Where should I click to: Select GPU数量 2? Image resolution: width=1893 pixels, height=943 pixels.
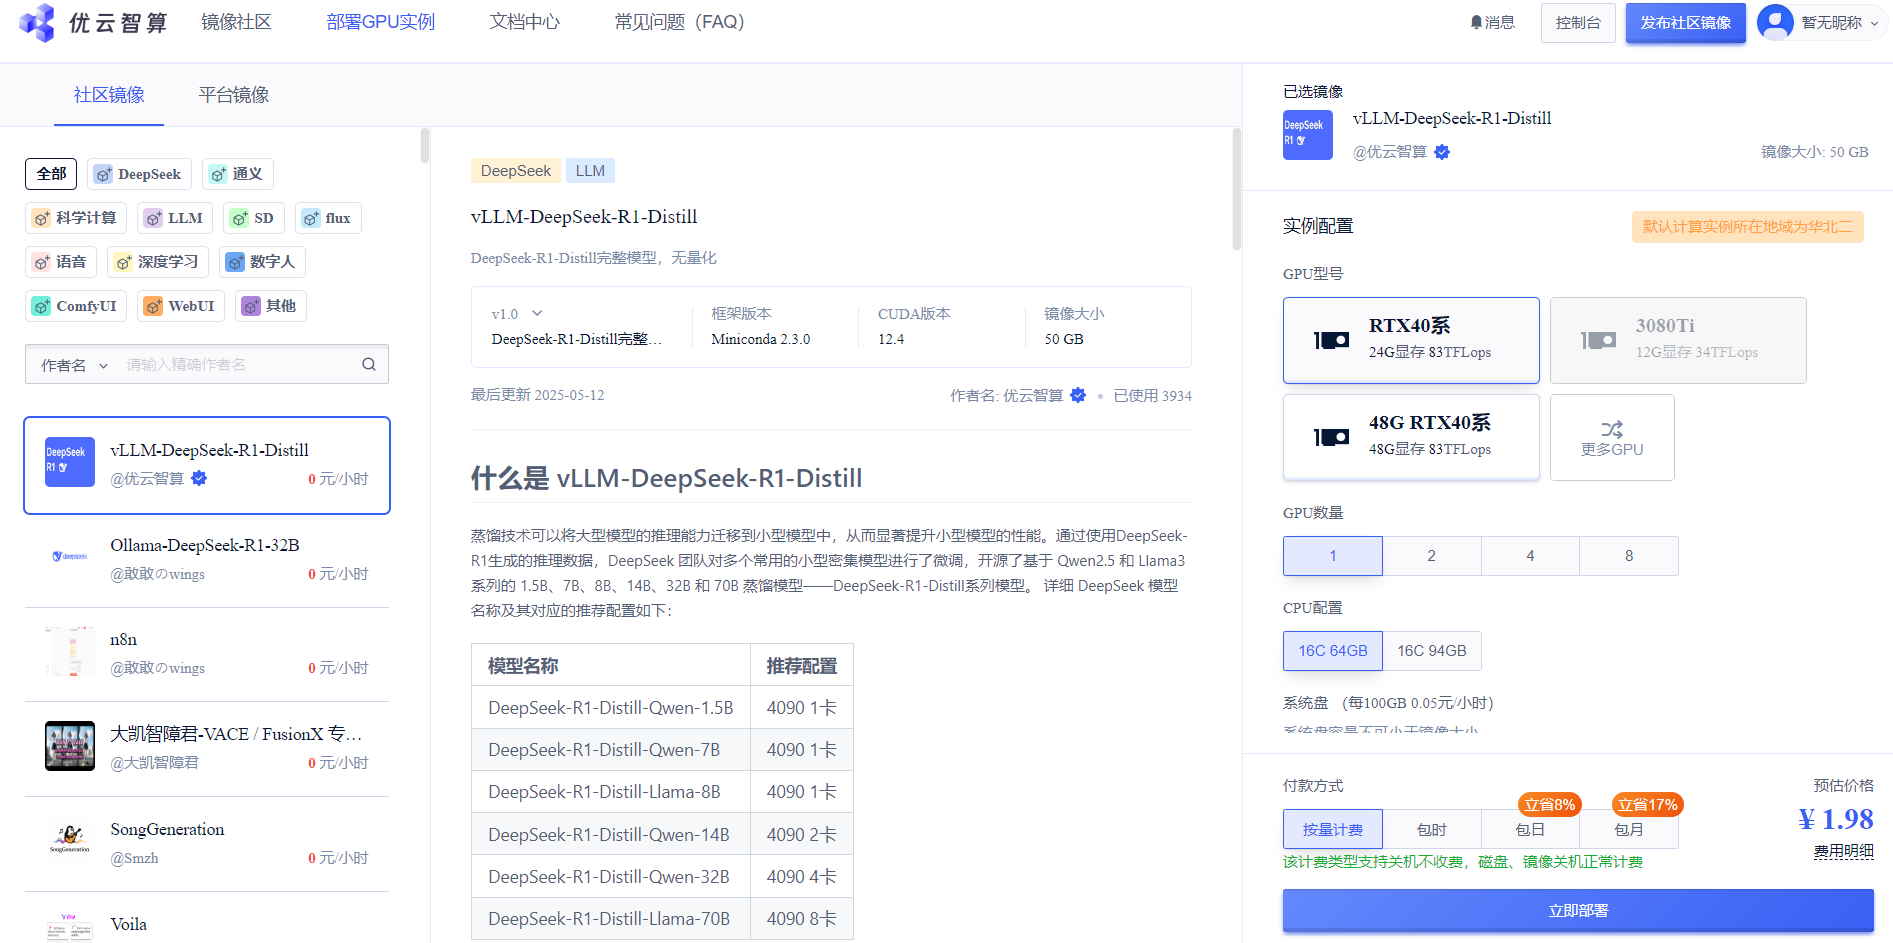point(1432,556)
